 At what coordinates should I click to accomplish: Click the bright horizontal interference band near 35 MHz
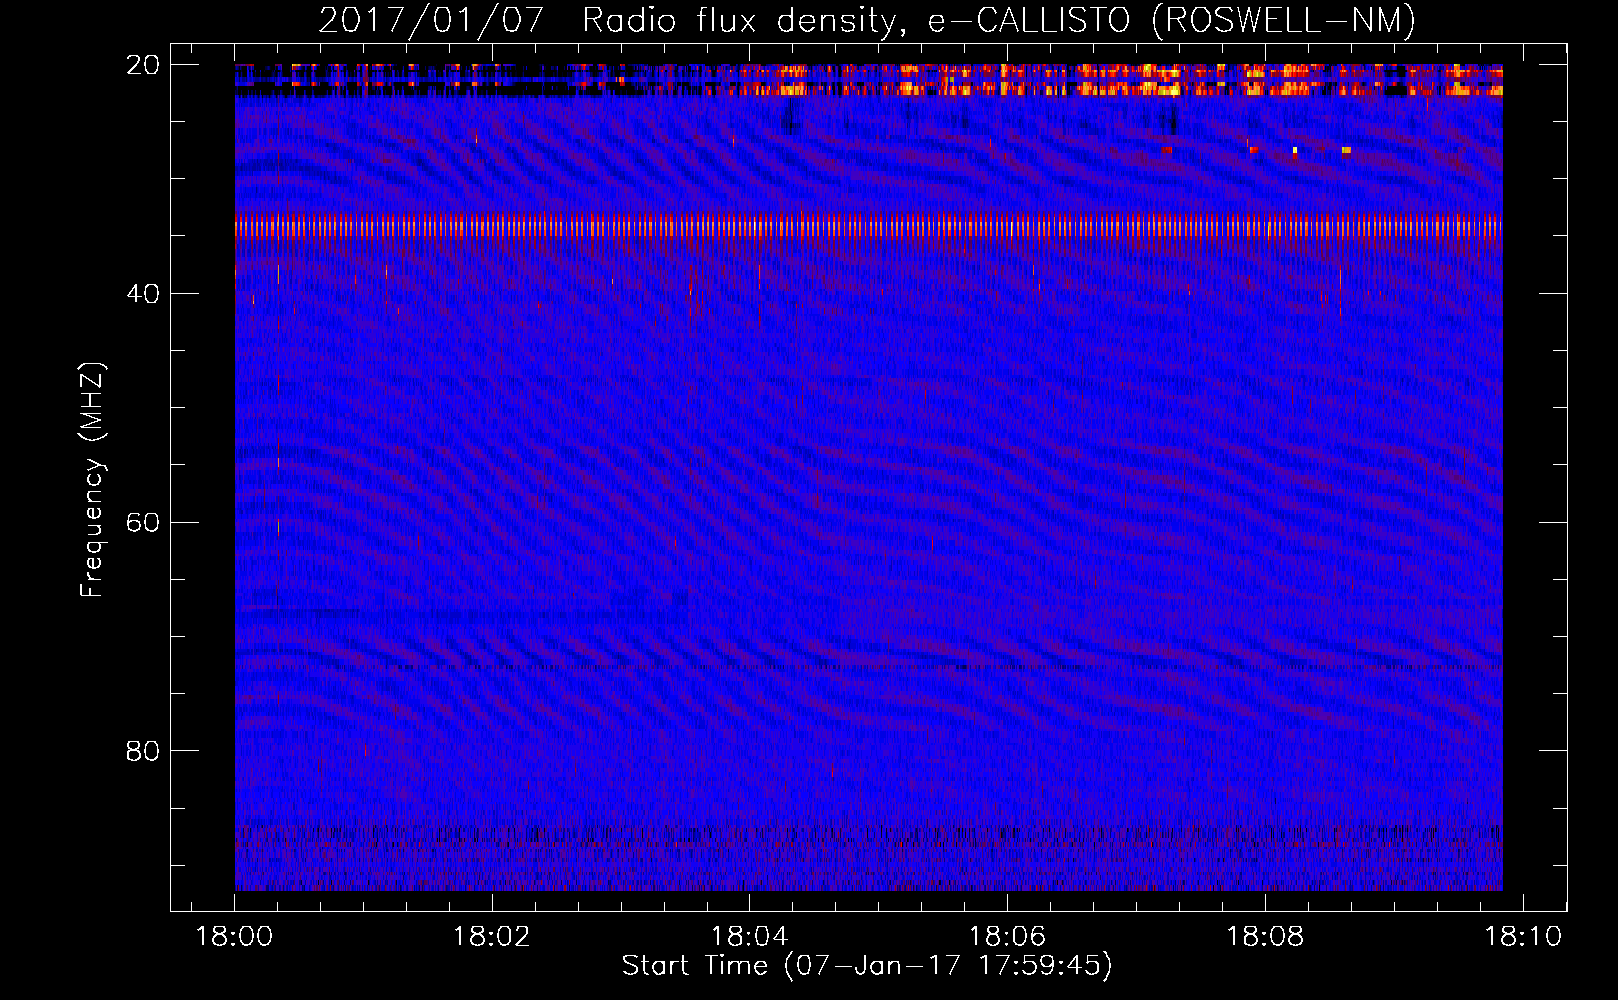click(x=869, y=227)
